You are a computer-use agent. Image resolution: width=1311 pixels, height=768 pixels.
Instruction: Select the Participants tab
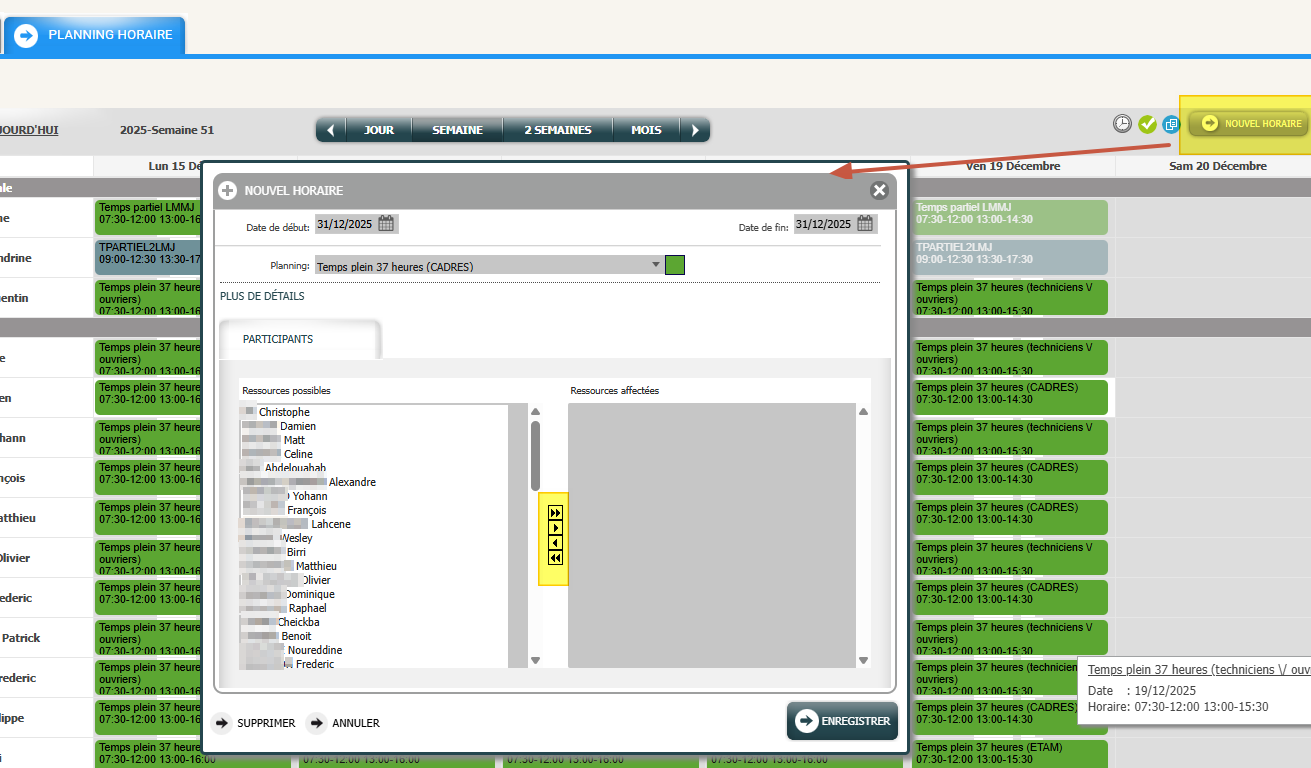(x=278, y=339)
